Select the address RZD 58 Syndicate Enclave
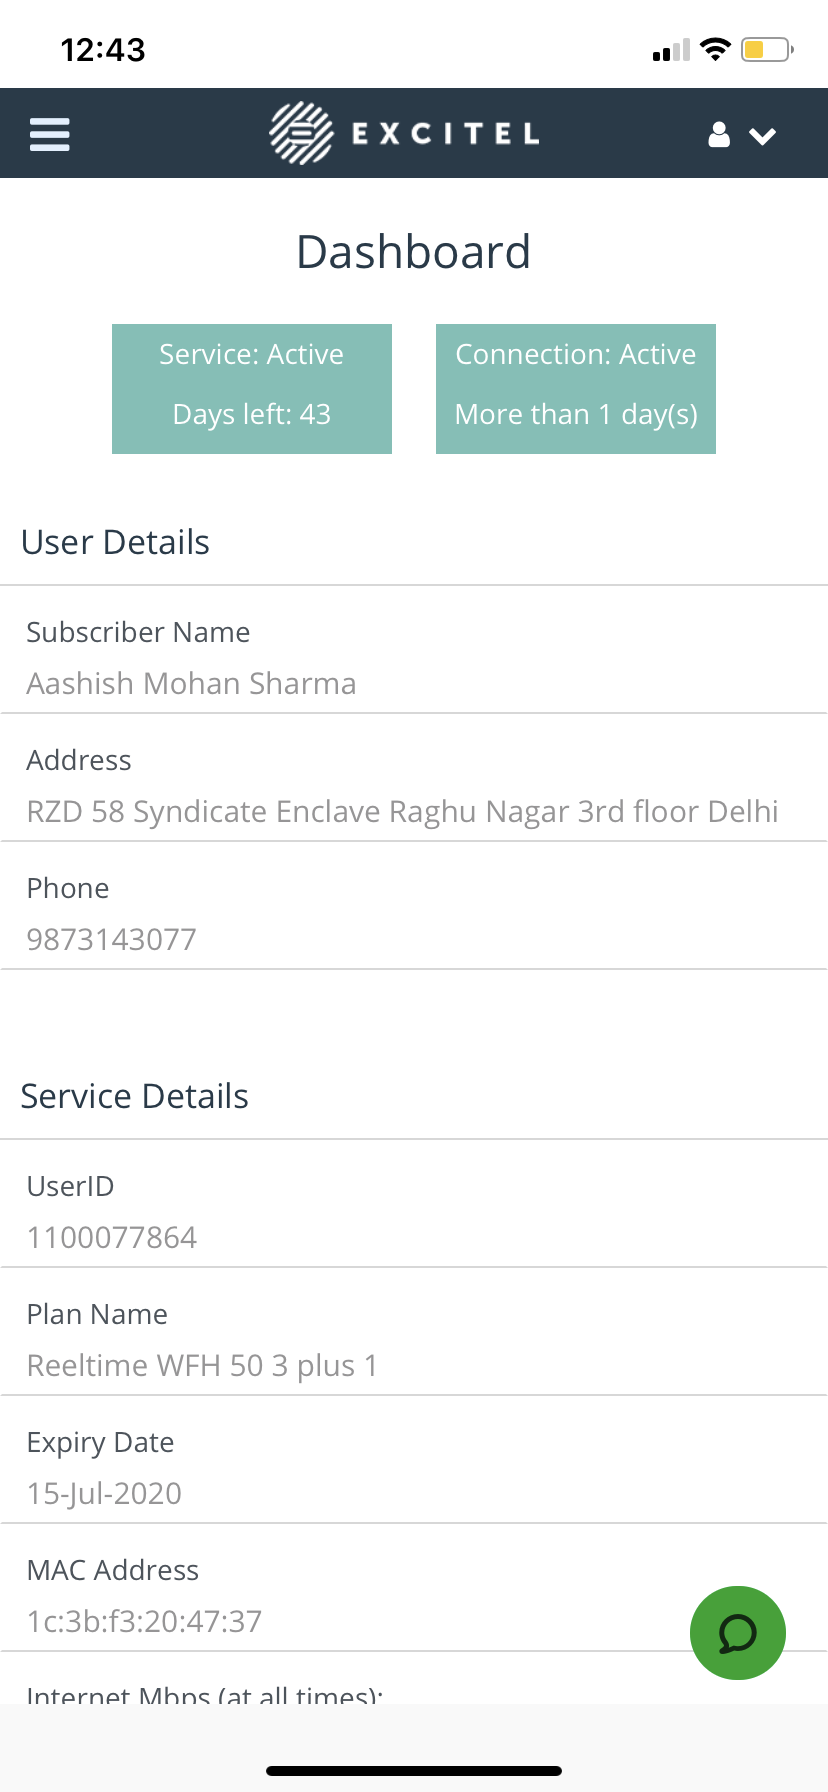 click(x=403, y=811)
